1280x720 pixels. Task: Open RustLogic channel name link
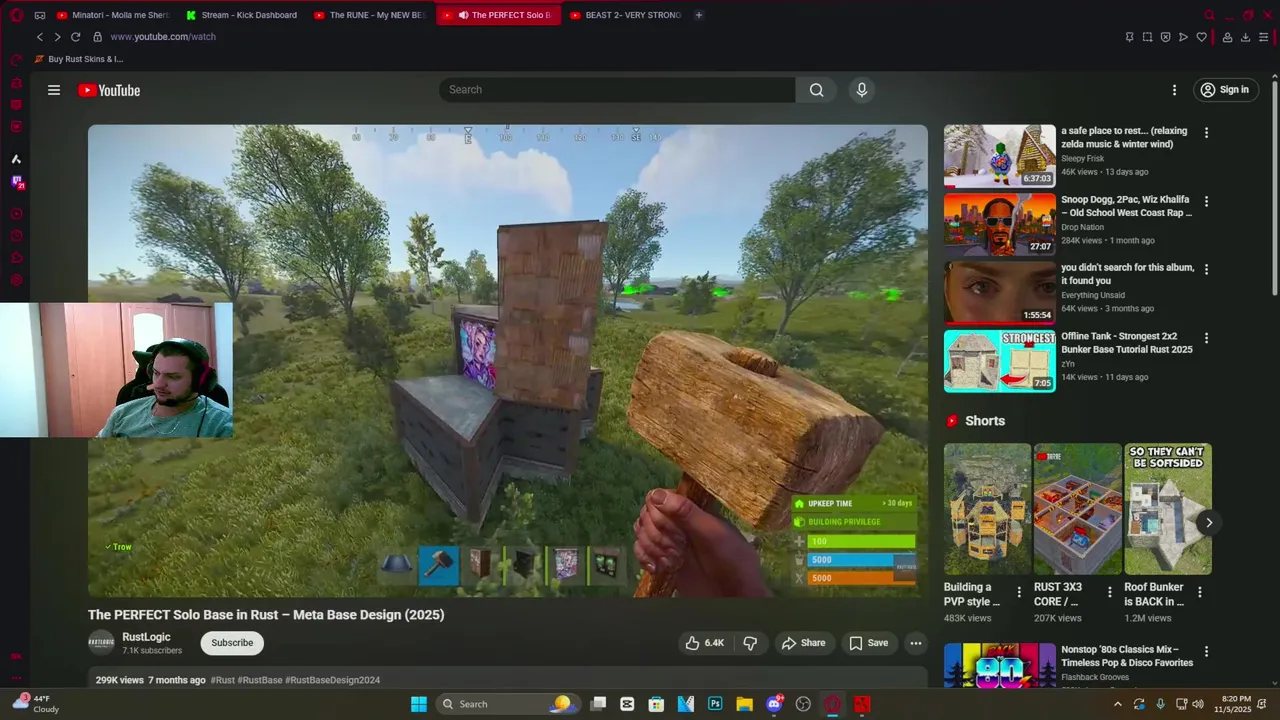tap(146, 637)
